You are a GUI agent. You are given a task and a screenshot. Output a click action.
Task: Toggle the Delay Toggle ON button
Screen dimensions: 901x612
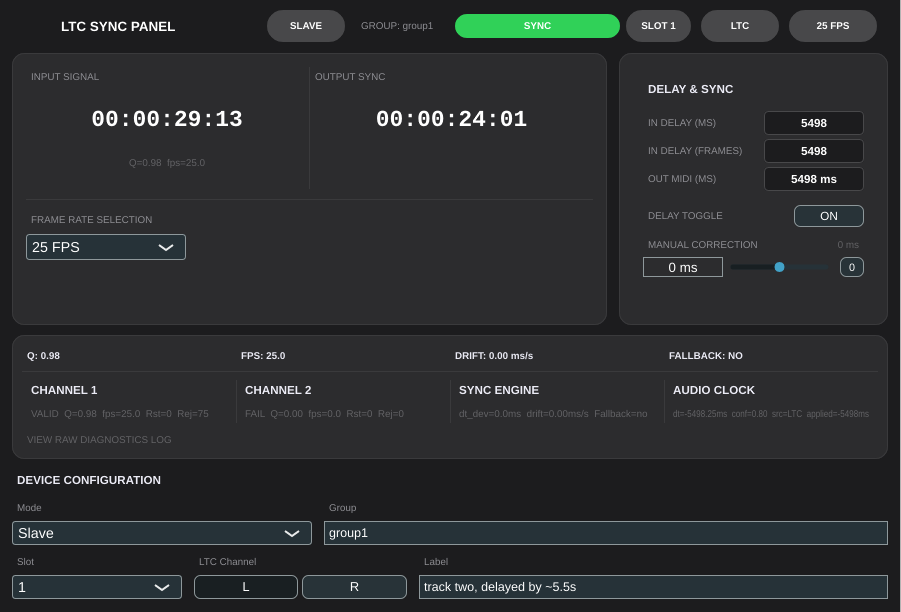829,216
